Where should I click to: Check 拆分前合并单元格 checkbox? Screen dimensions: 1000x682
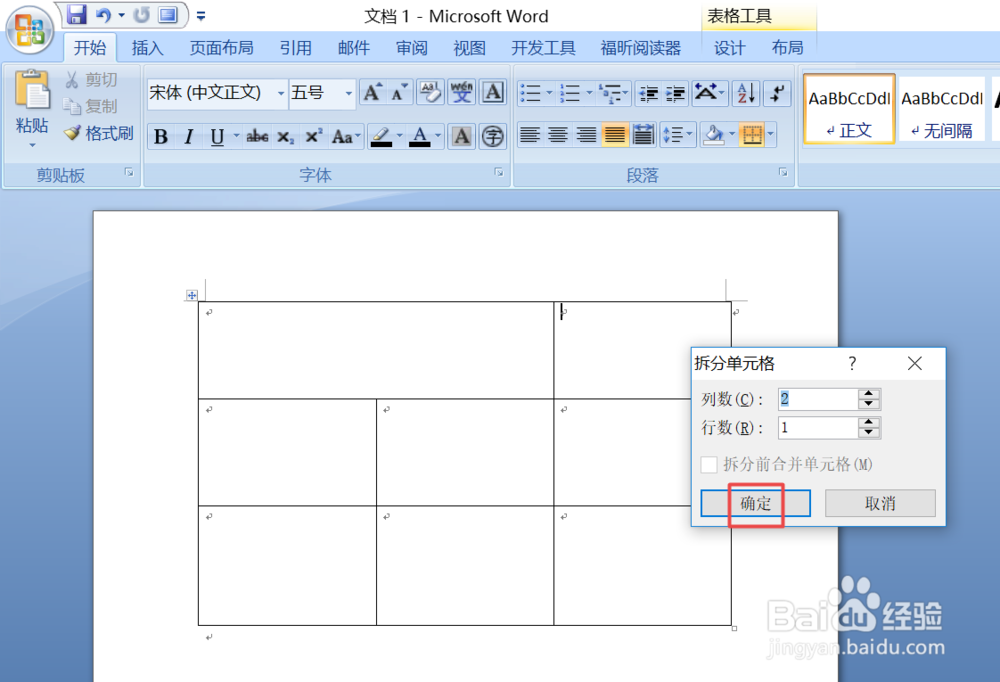pos(709,464)
